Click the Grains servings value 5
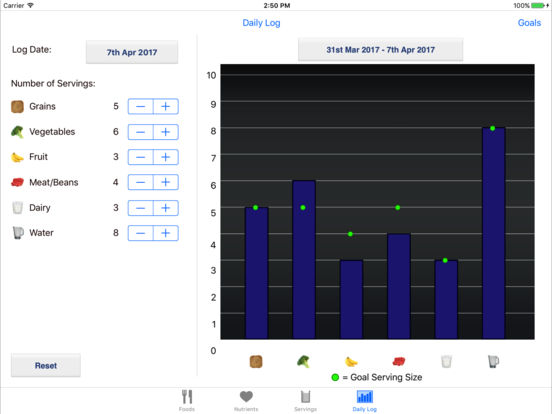This screenshot has height=414, width=552. click(116, 106)
